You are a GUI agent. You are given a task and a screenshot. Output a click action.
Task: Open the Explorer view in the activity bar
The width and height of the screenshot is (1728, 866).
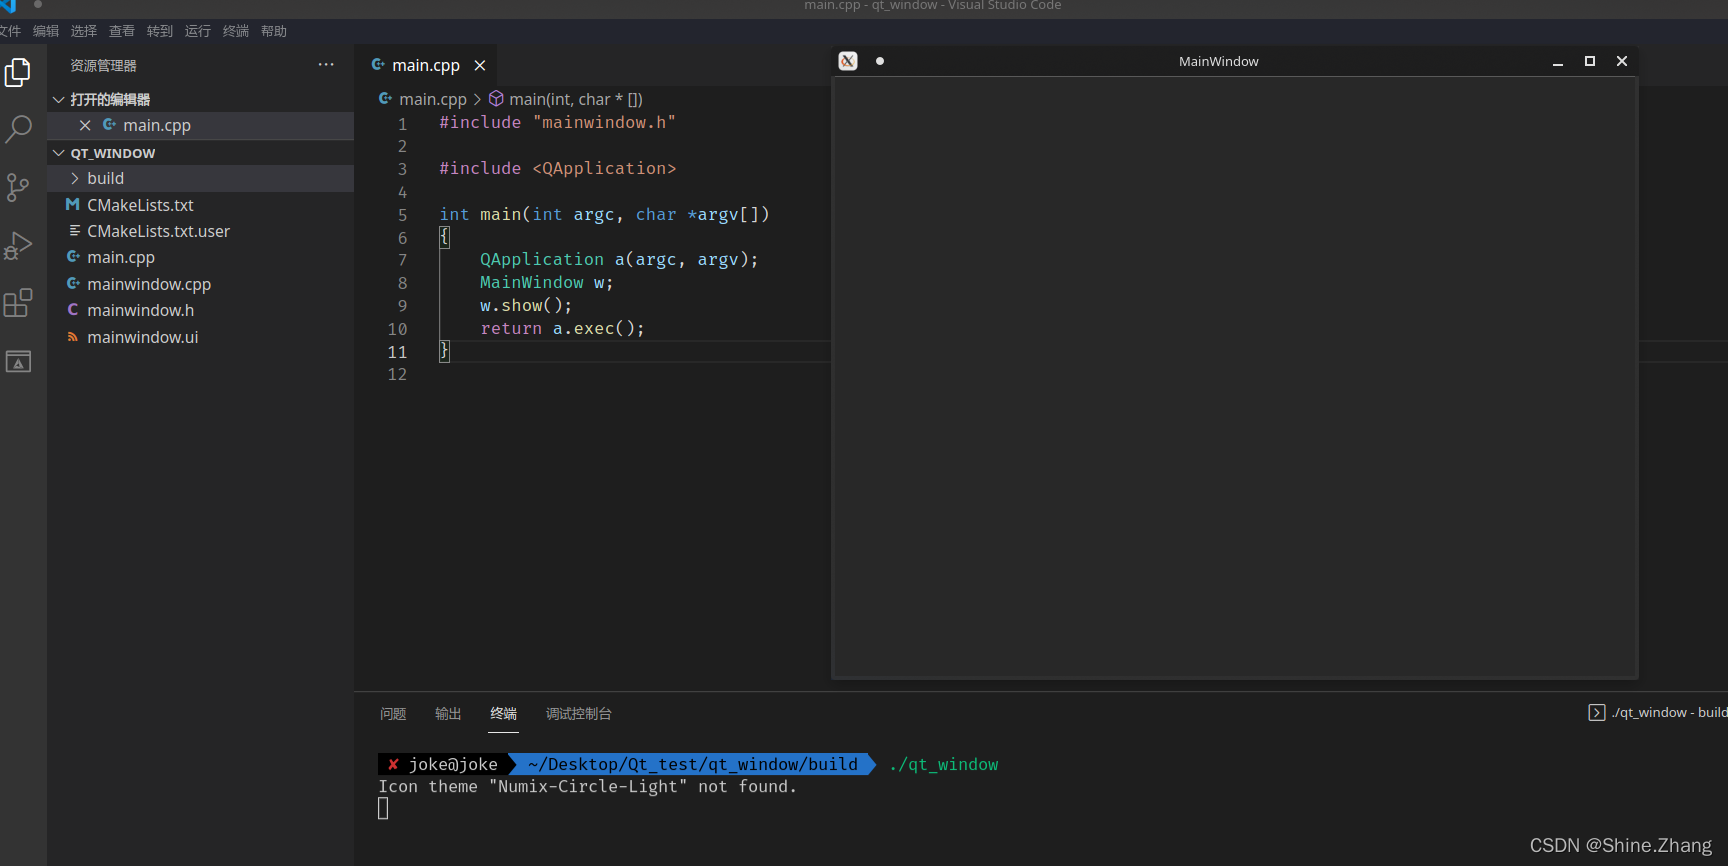18,73
